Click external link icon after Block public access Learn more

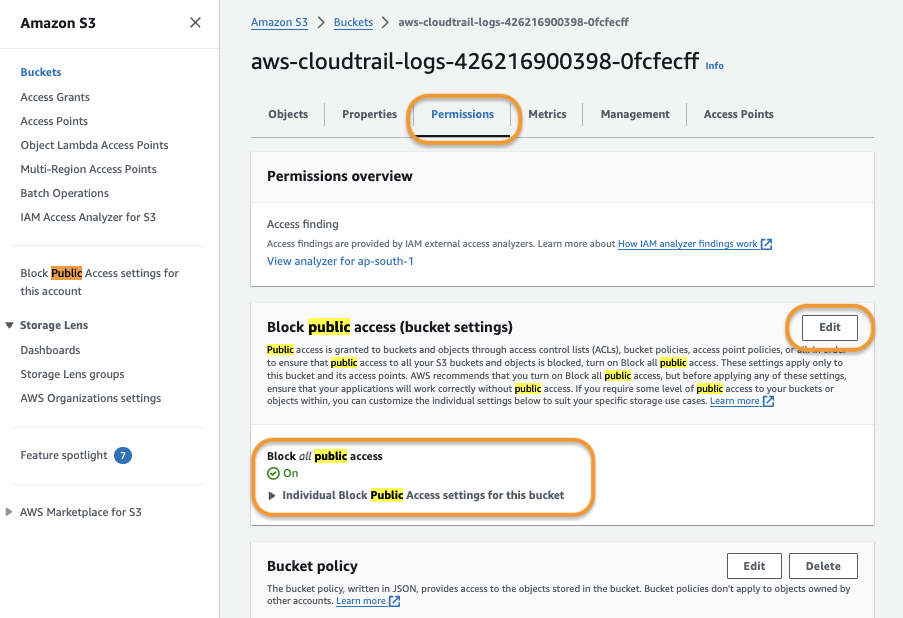[768, 401]
